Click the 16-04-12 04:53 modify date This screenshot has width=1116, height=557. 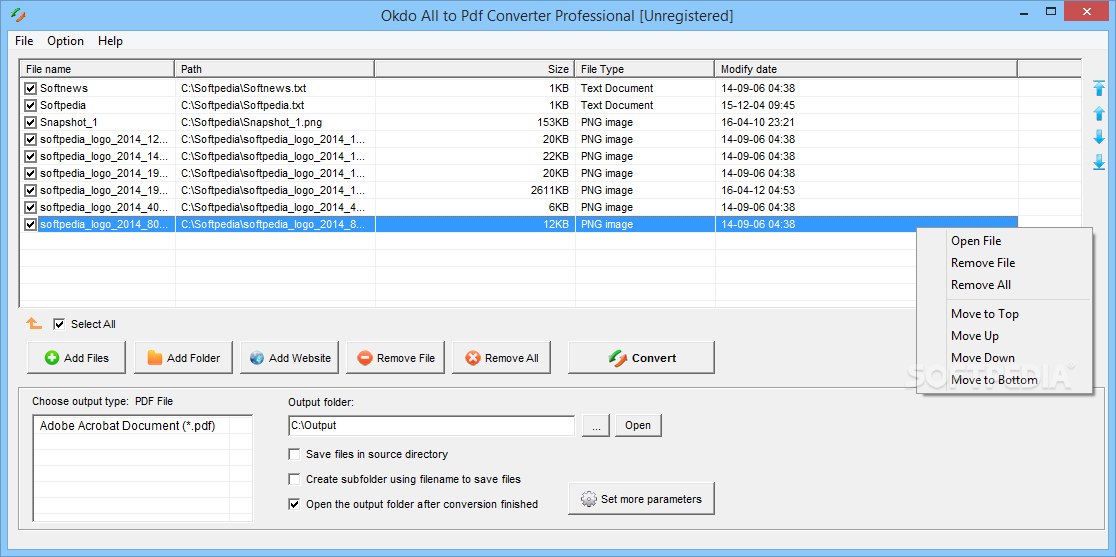pos(758,191)
